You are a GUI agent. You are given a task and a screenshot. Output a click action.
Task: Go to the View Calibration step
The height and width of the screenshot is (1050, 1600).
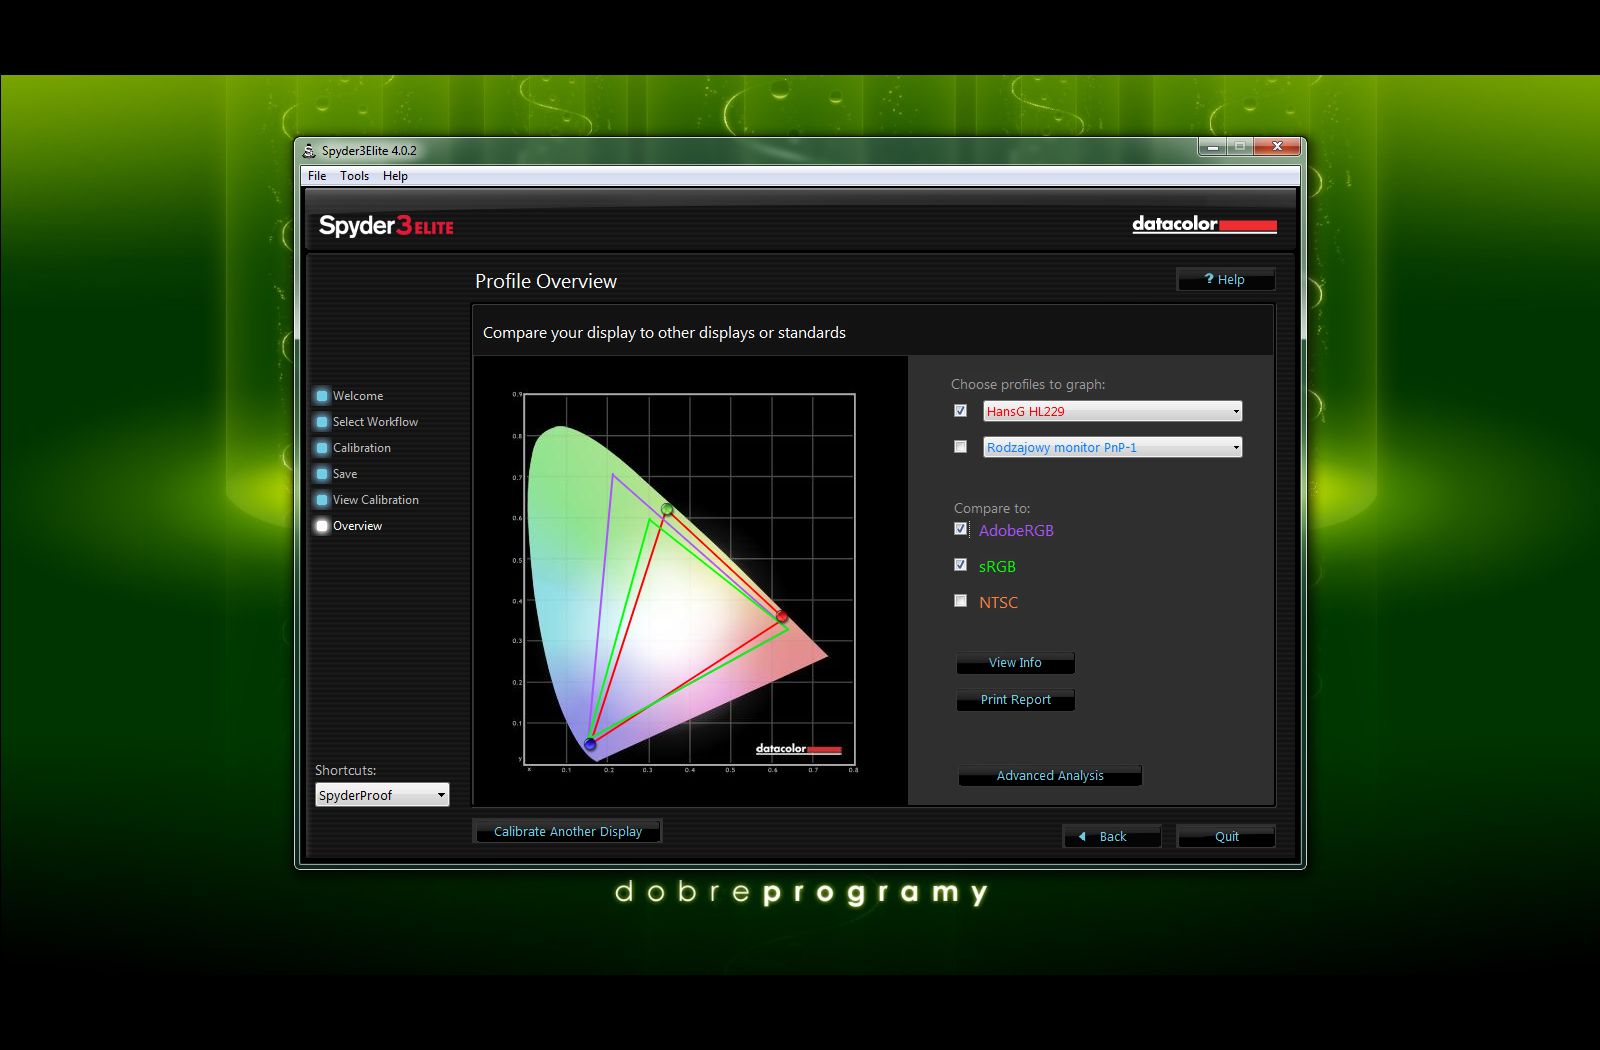pyautogui.click(x=376, y=500)
